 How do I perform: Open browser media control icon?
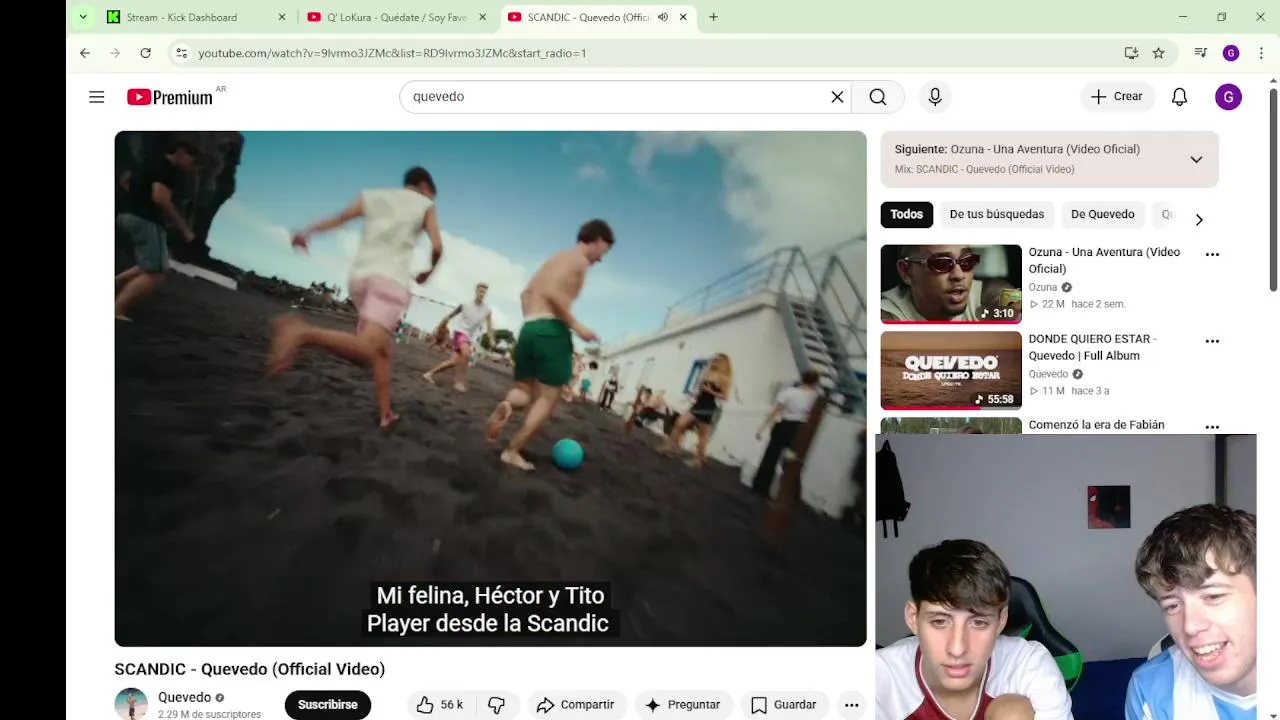(1201, 53)
